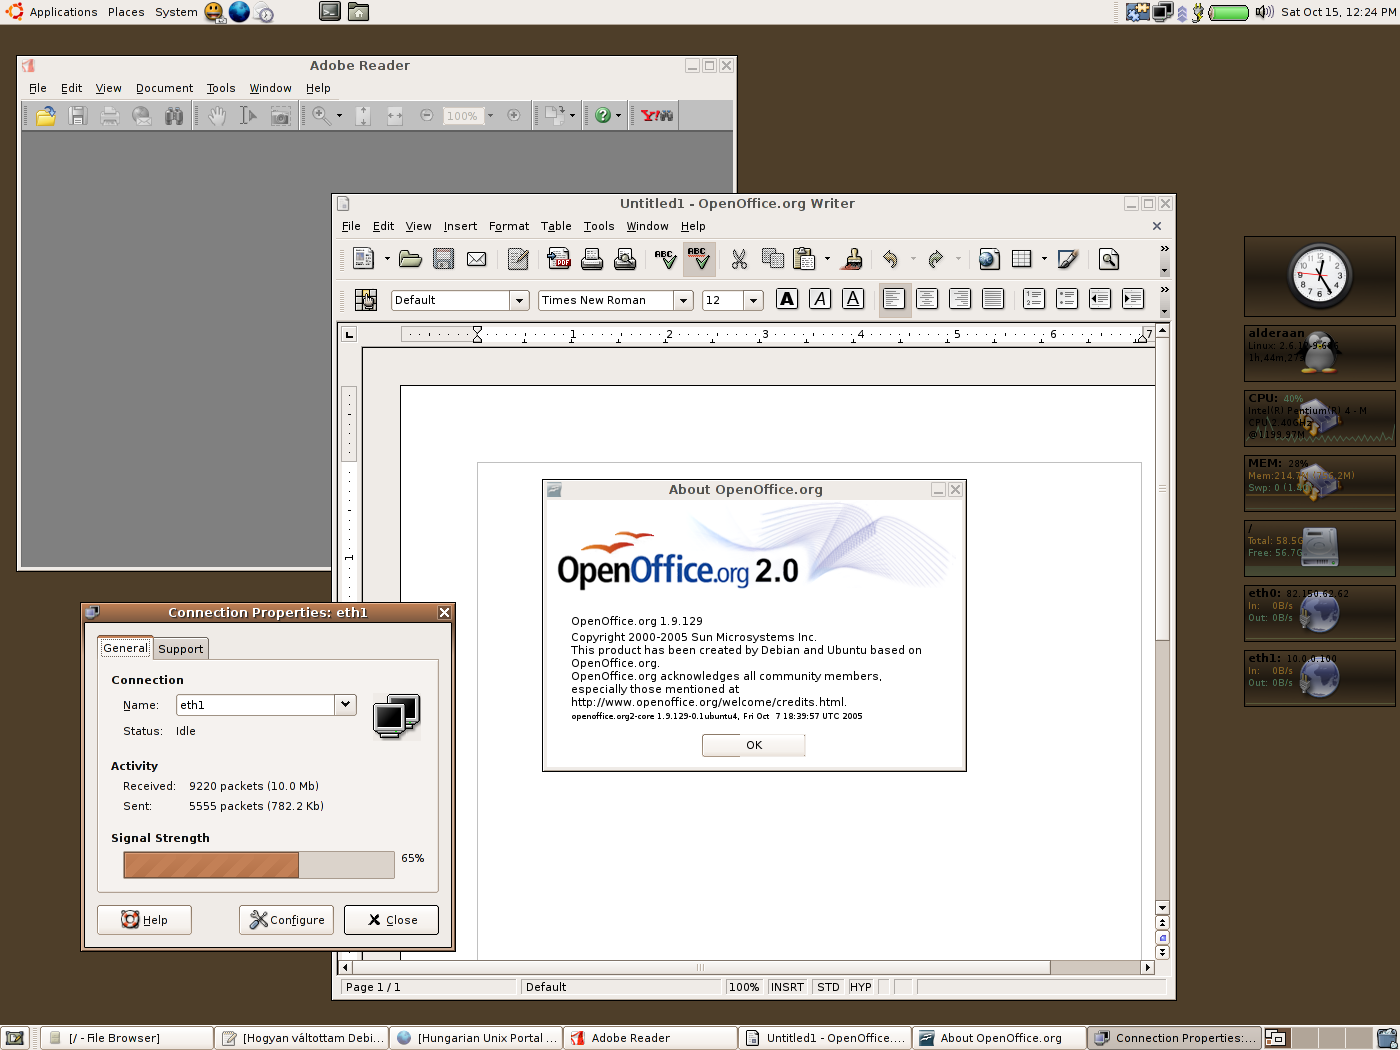Switch to Support tab in Connection Properties
This screenshot has height=1050, width=1400.
point(180,648)
